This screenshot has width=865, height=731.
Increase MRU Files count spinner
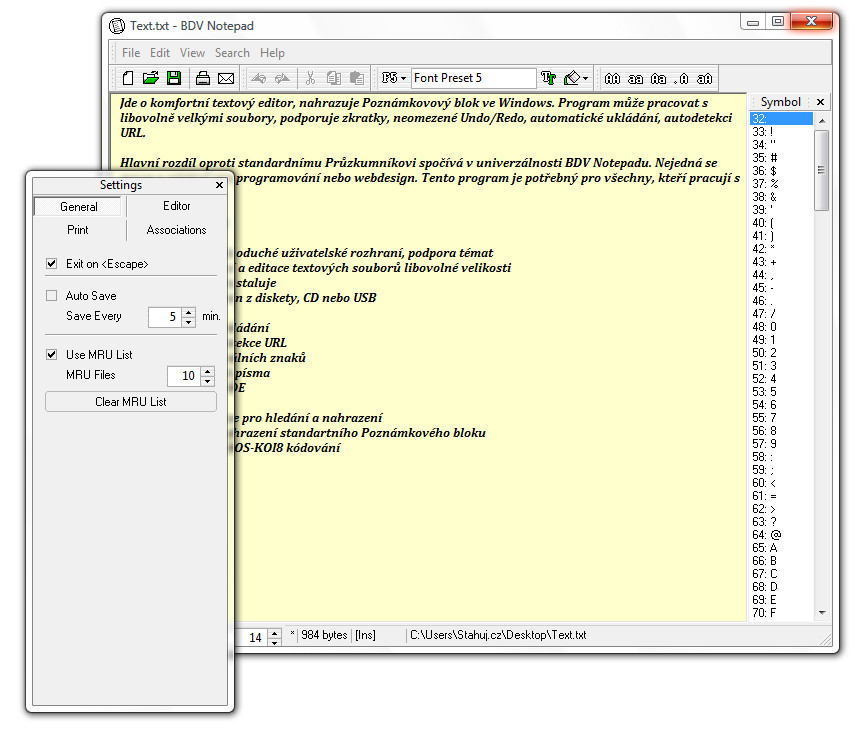pos(207,371)
